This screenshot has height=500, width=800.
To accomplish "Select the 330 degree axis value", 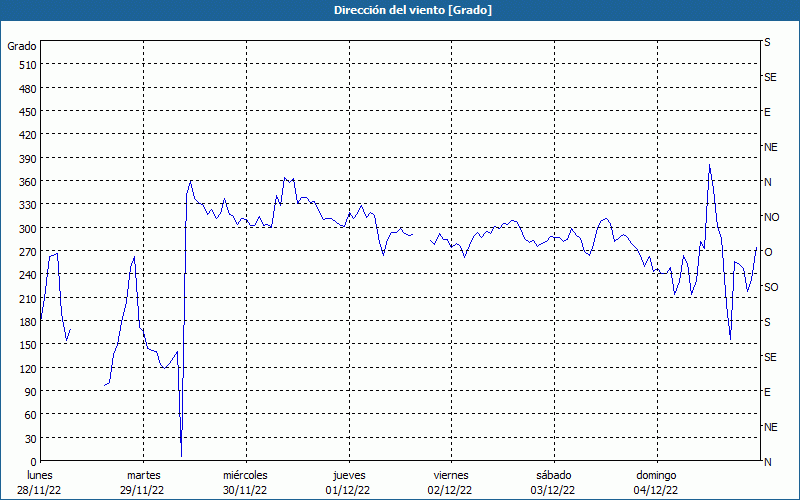I will (28, 205).
